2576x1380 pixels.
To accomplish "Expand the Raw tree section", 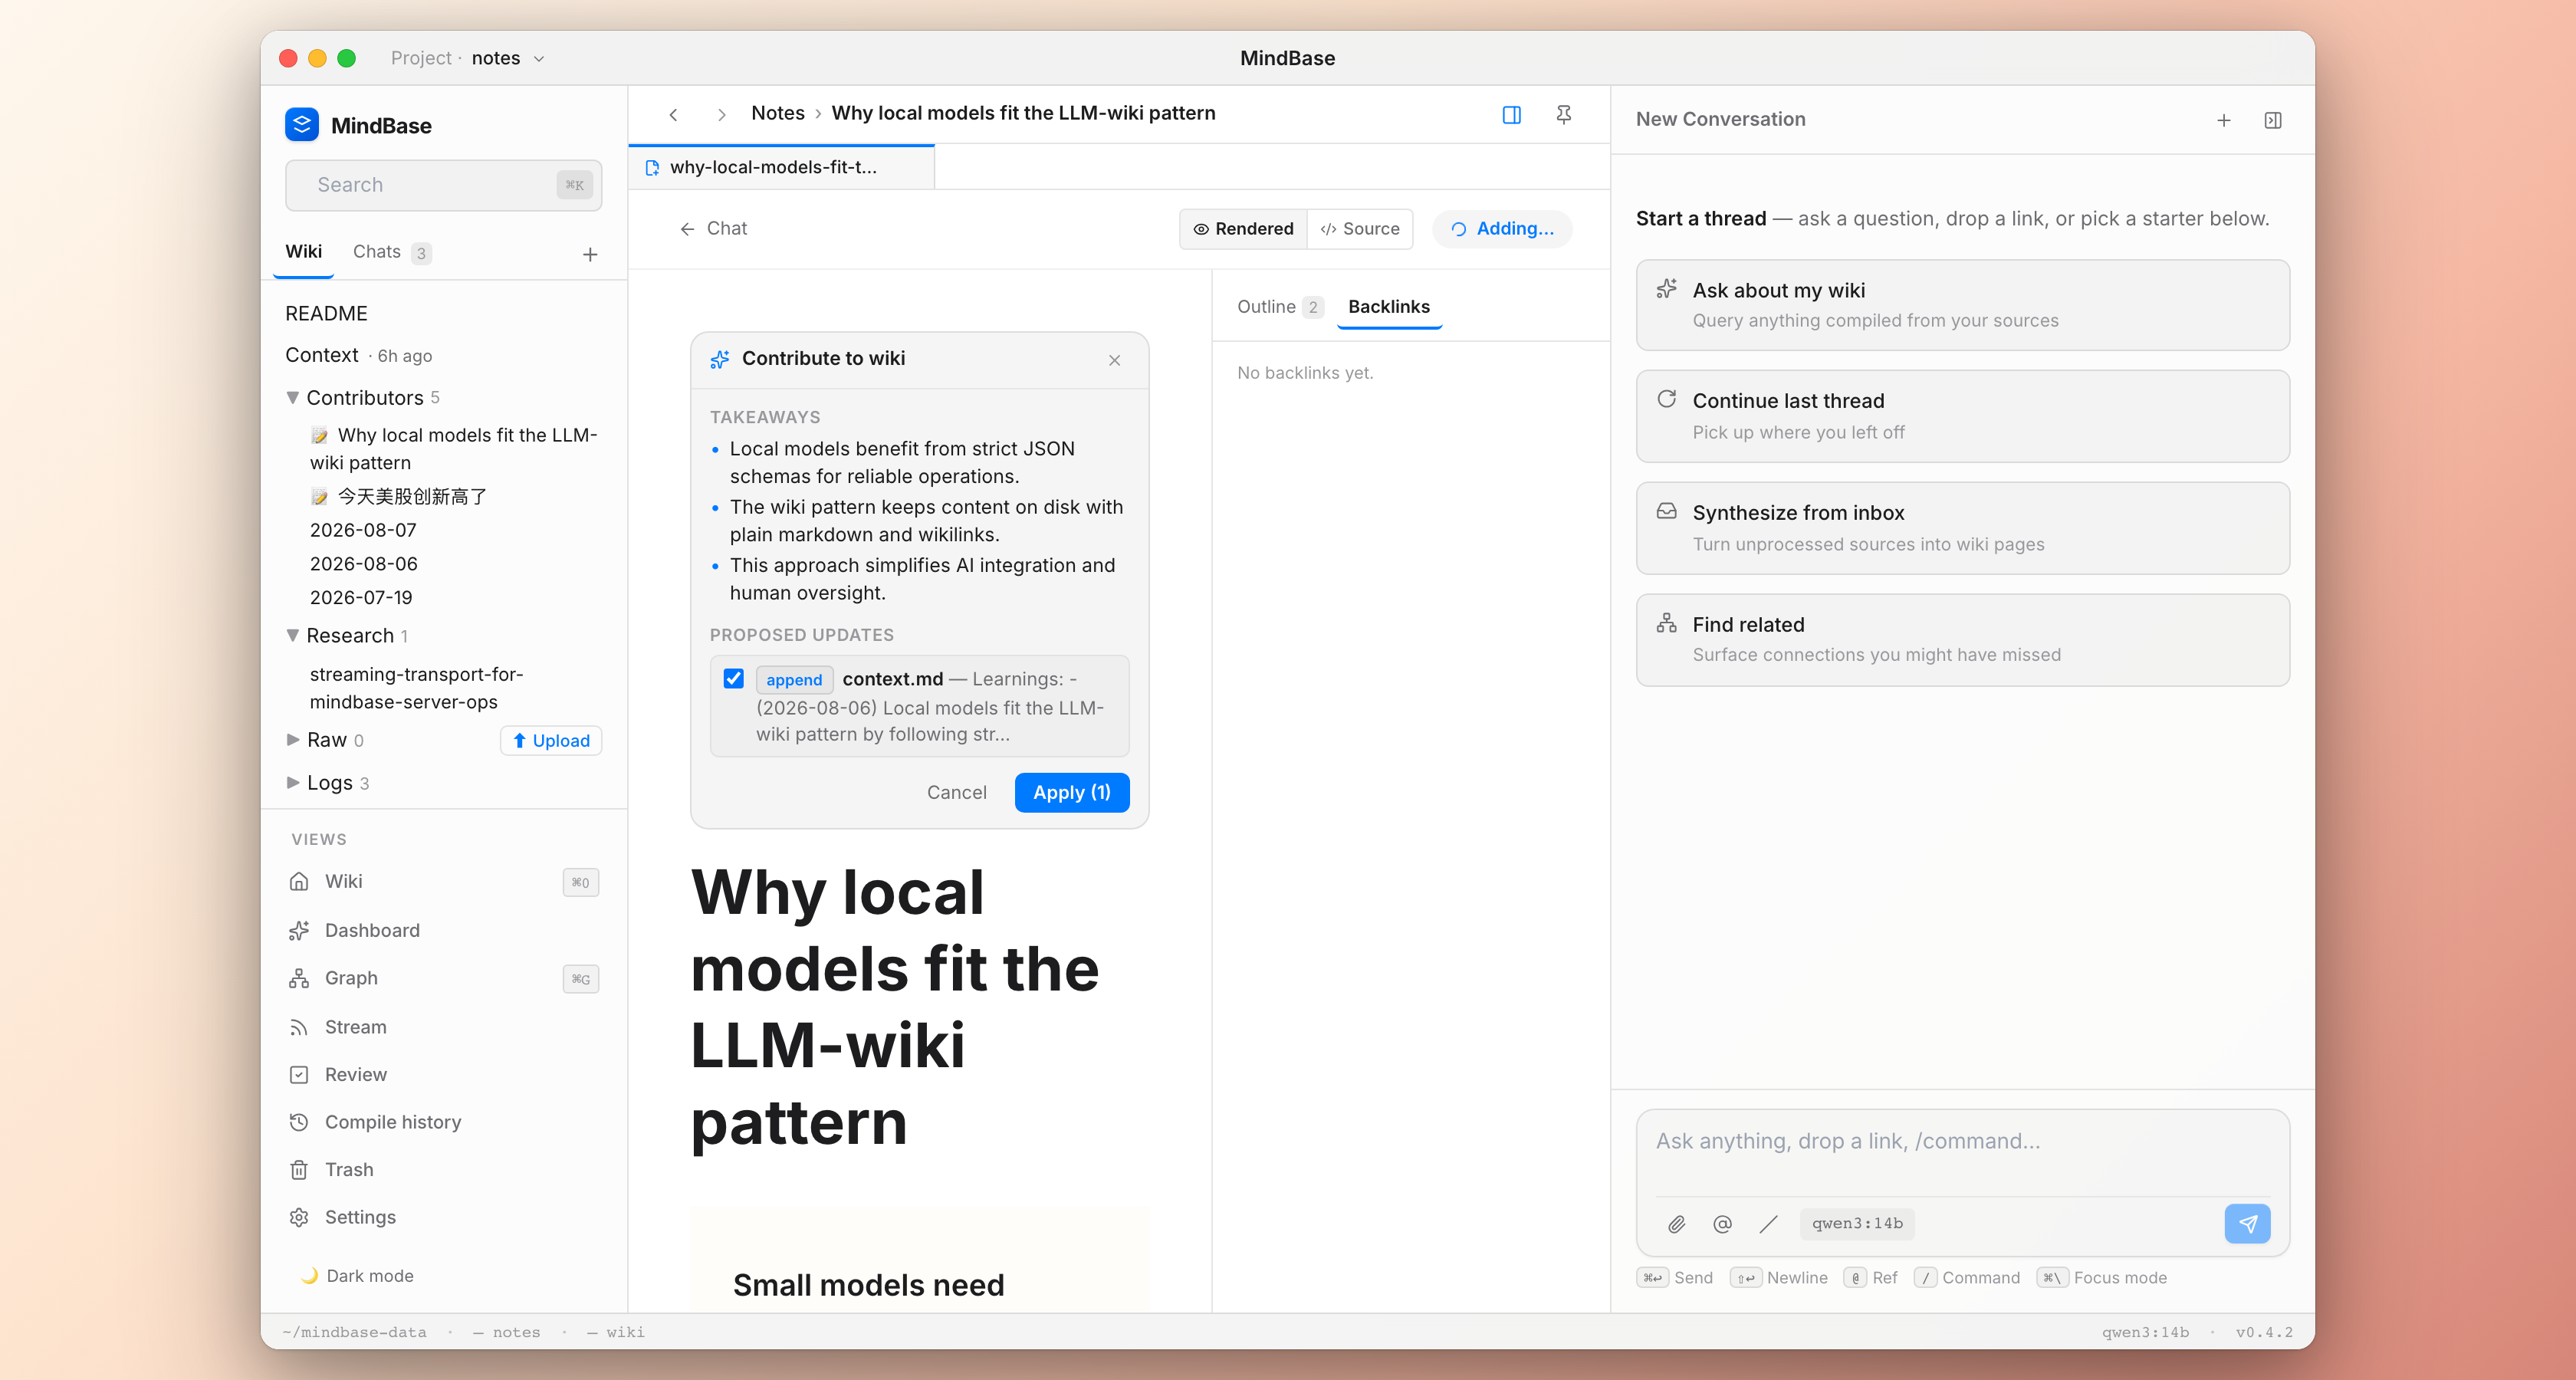I will tap(293, 740).
